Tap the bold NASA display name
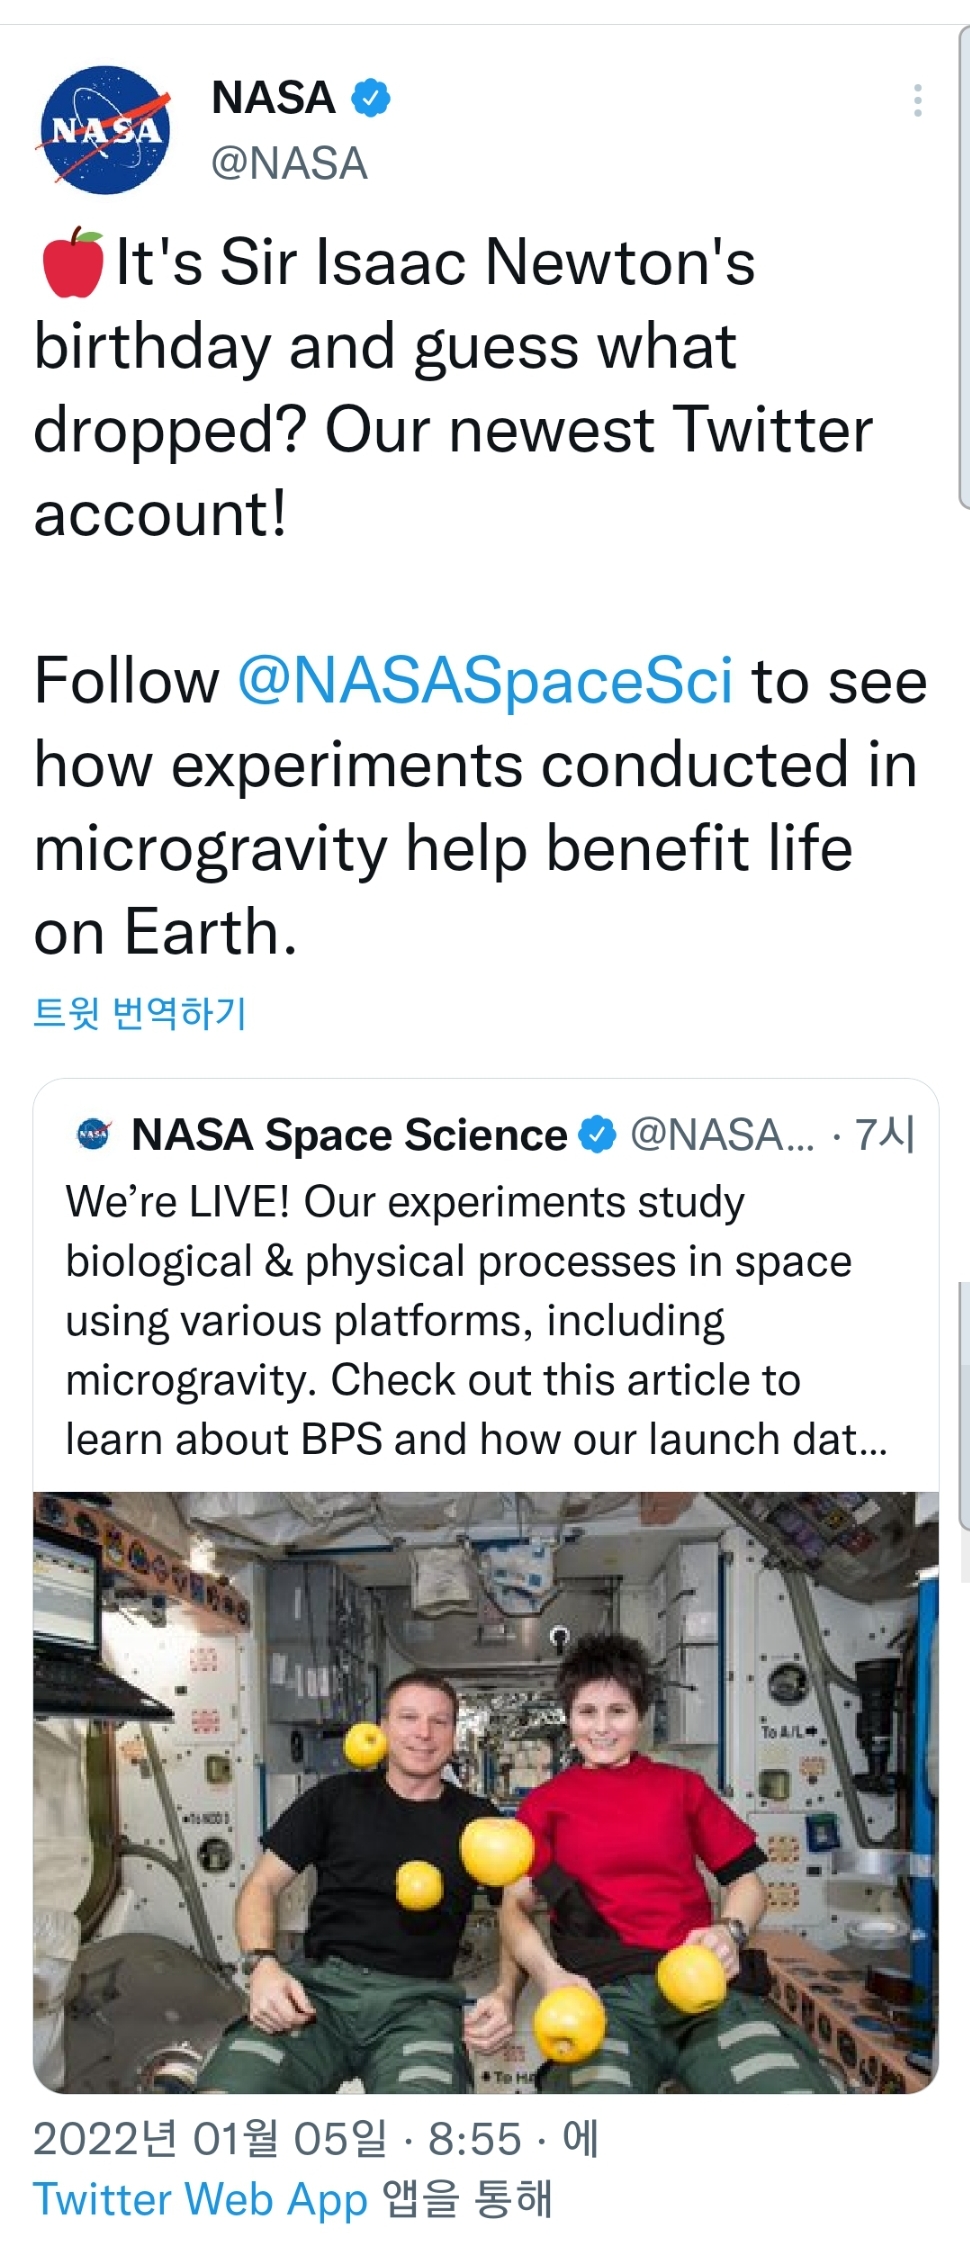The width and height of the screenshot is (970, 2257). [x=273, y=98]
